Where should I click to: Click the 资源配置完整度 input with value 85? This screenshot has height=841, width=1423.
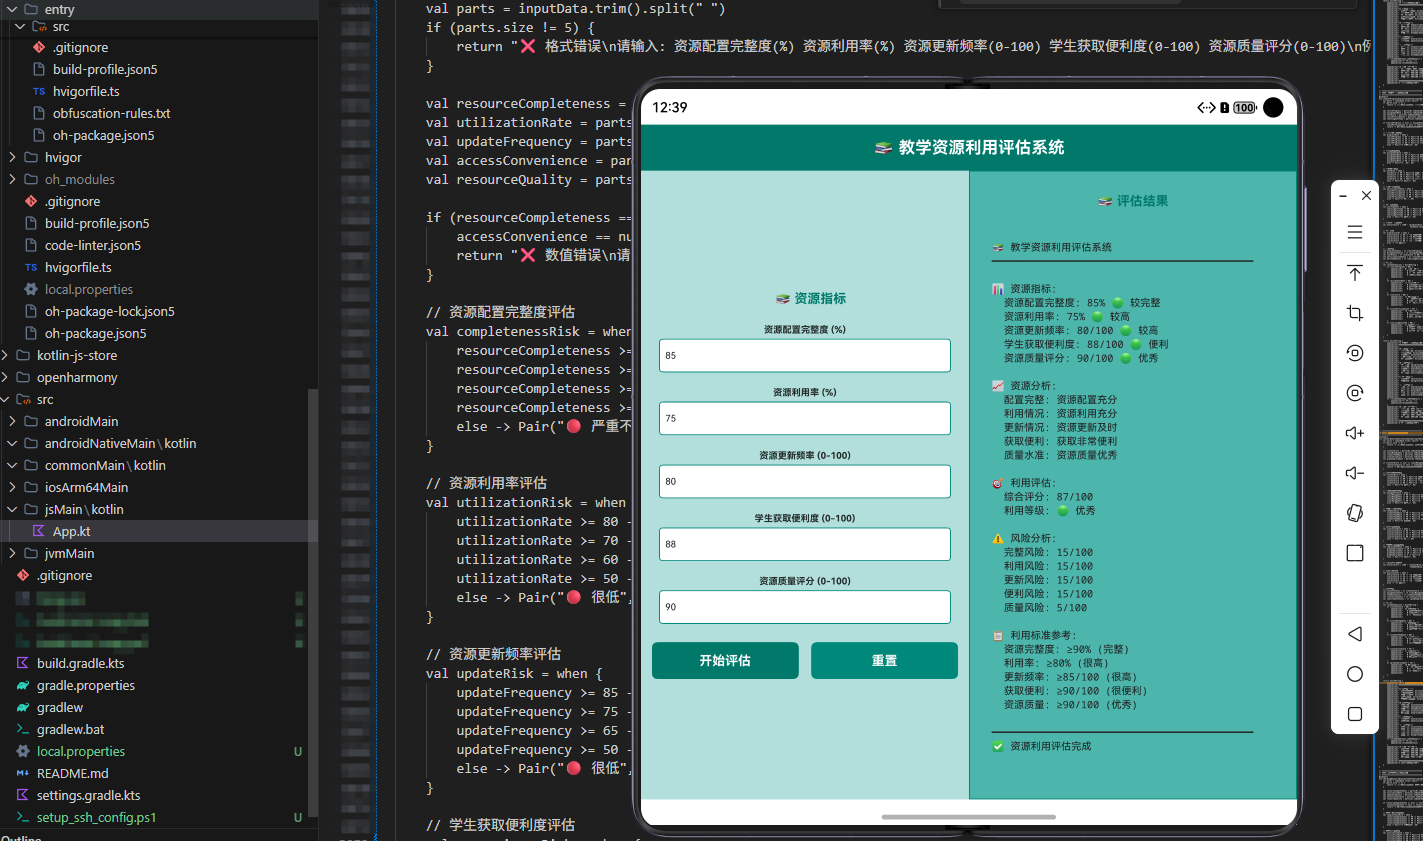tap(805, 355)
